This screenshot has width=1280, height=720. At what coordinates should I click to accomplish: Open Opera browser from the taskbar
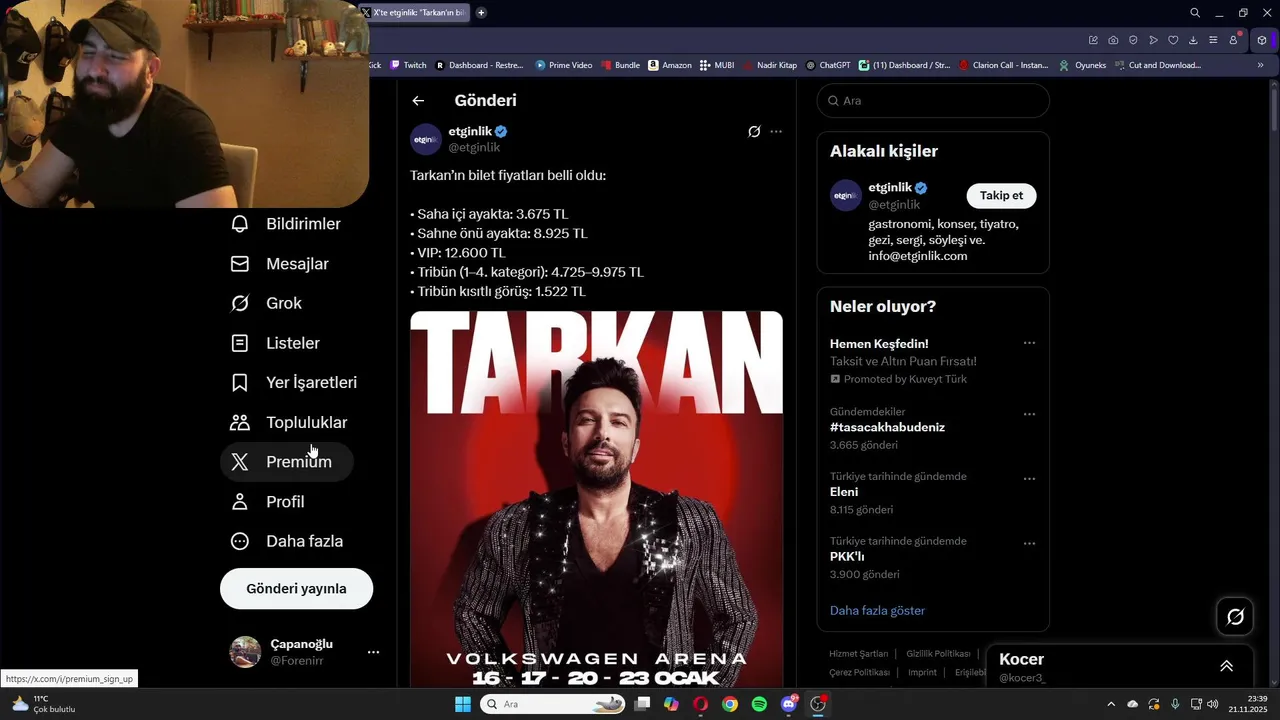[x=700, y=704]
